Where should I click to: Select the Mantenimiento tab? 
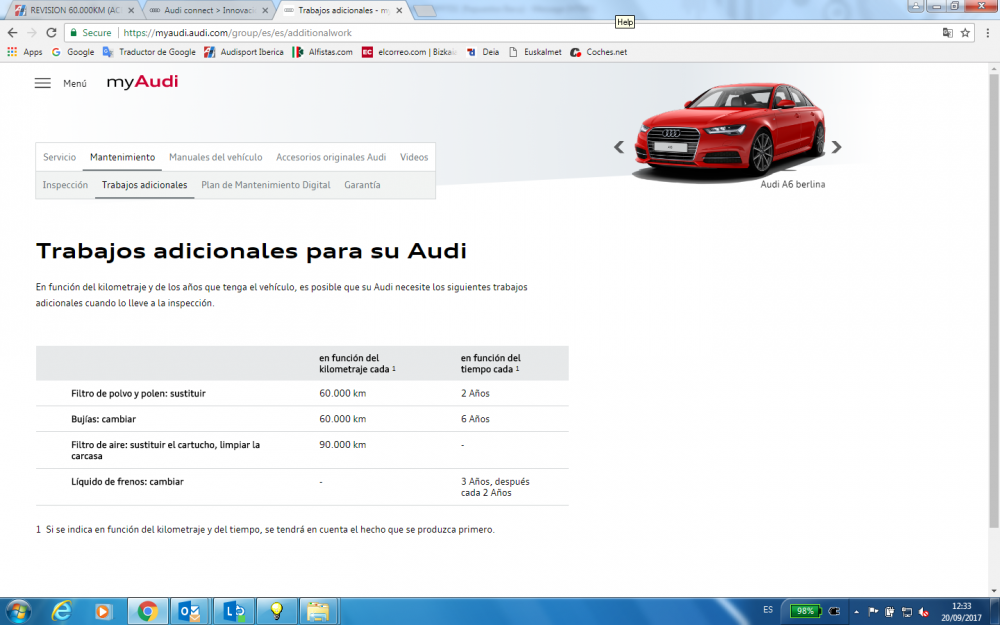122,157
